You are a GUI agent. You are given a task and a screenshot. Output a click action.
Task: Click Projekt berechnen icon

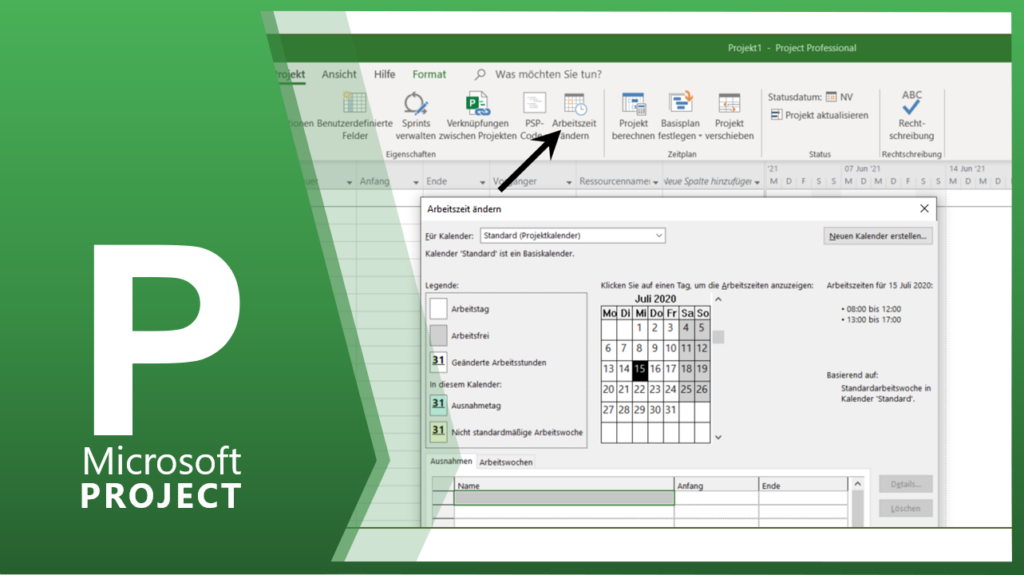tap(633, 103)
